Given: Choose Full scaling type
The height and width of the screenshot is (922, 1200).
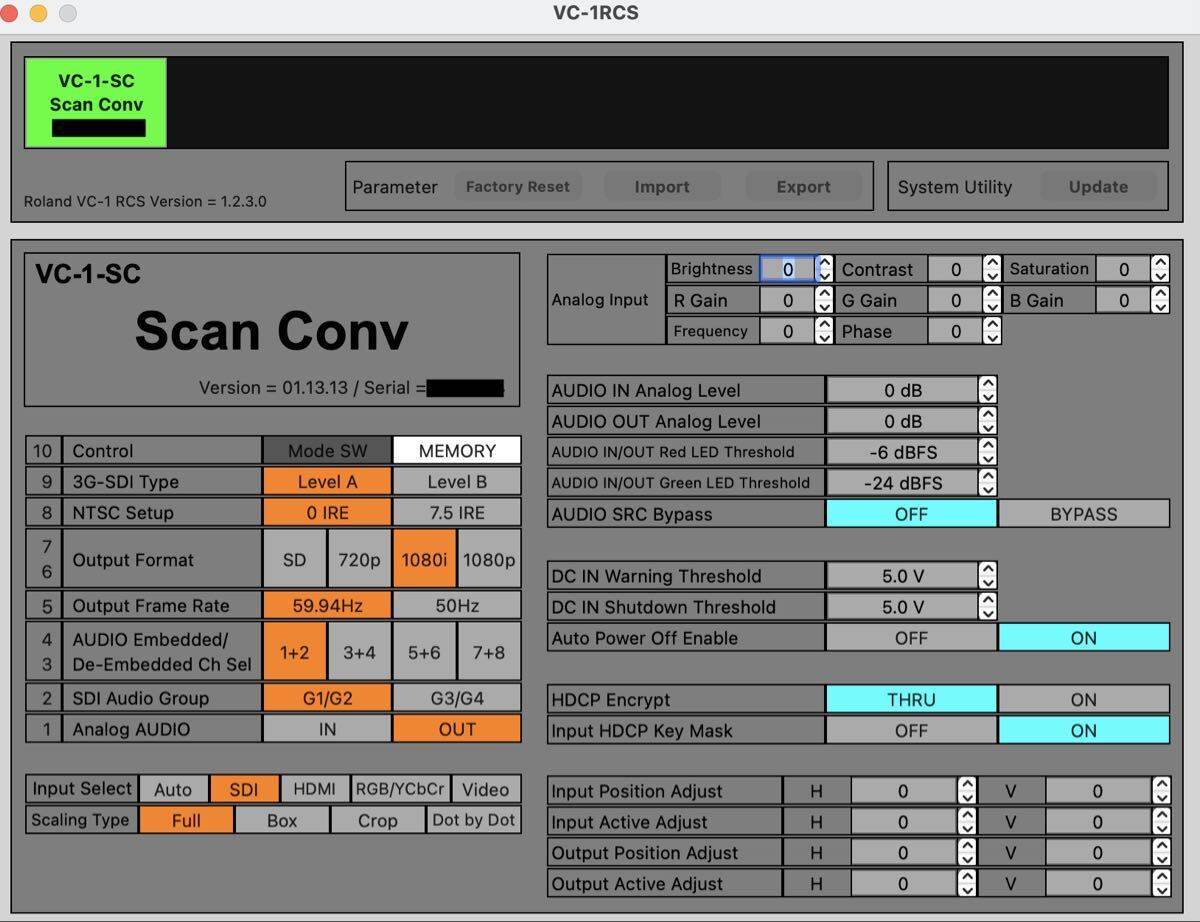Looking at the screenshot, I should pos(186,820).
